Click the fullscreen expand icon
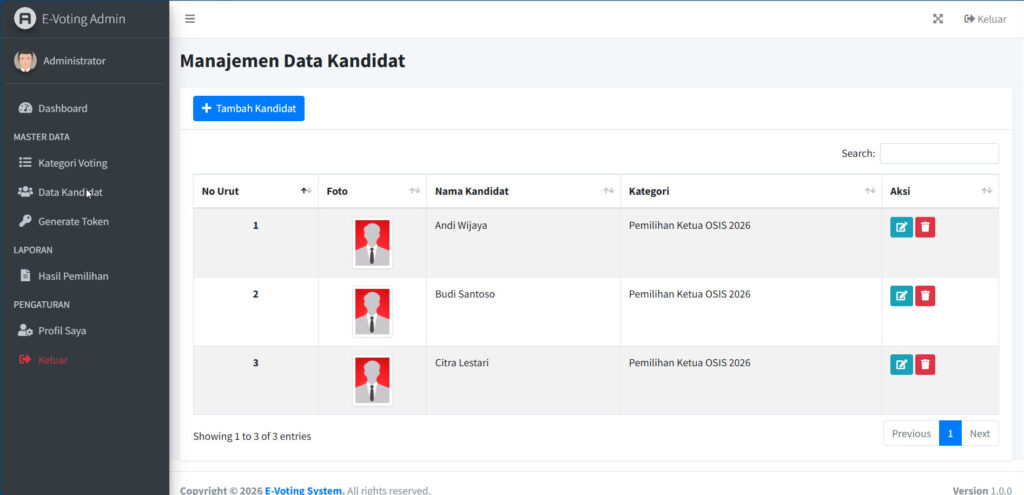1024x495 pixels. pyautogui.click(x=938, y=19)
